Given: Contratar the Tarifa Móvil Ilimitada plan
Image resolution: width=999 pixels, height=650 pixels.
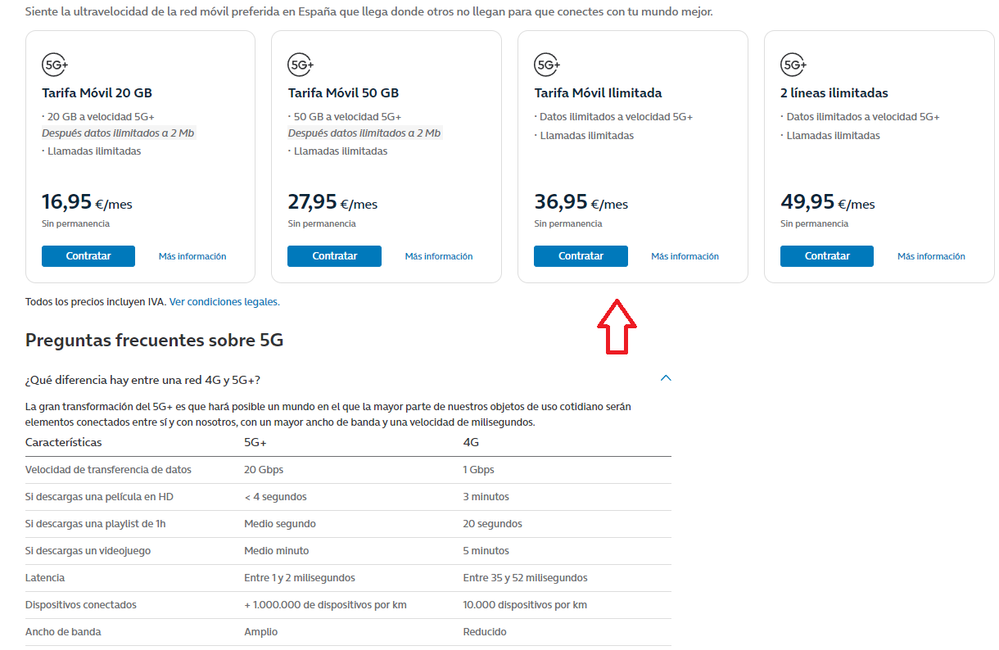Looking at the screenshot, I should 581,256.
